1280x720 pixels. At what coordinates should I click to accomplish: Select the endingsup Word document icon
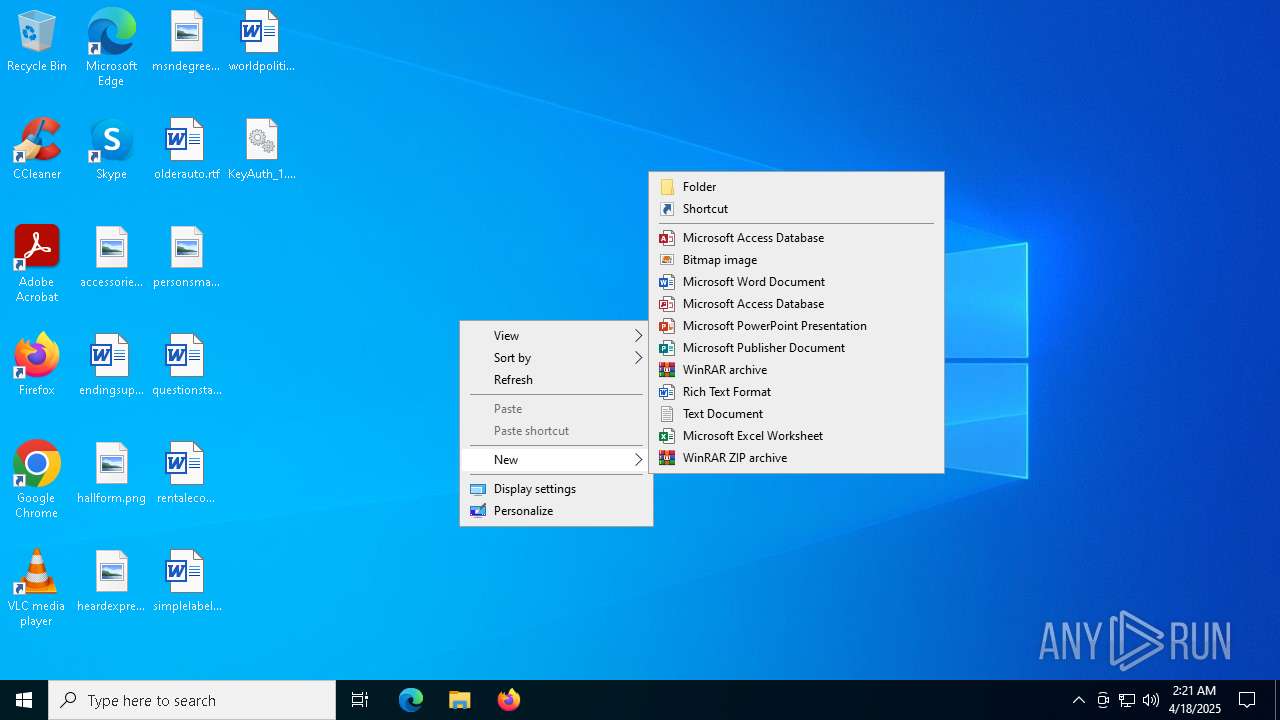(111, 366)
